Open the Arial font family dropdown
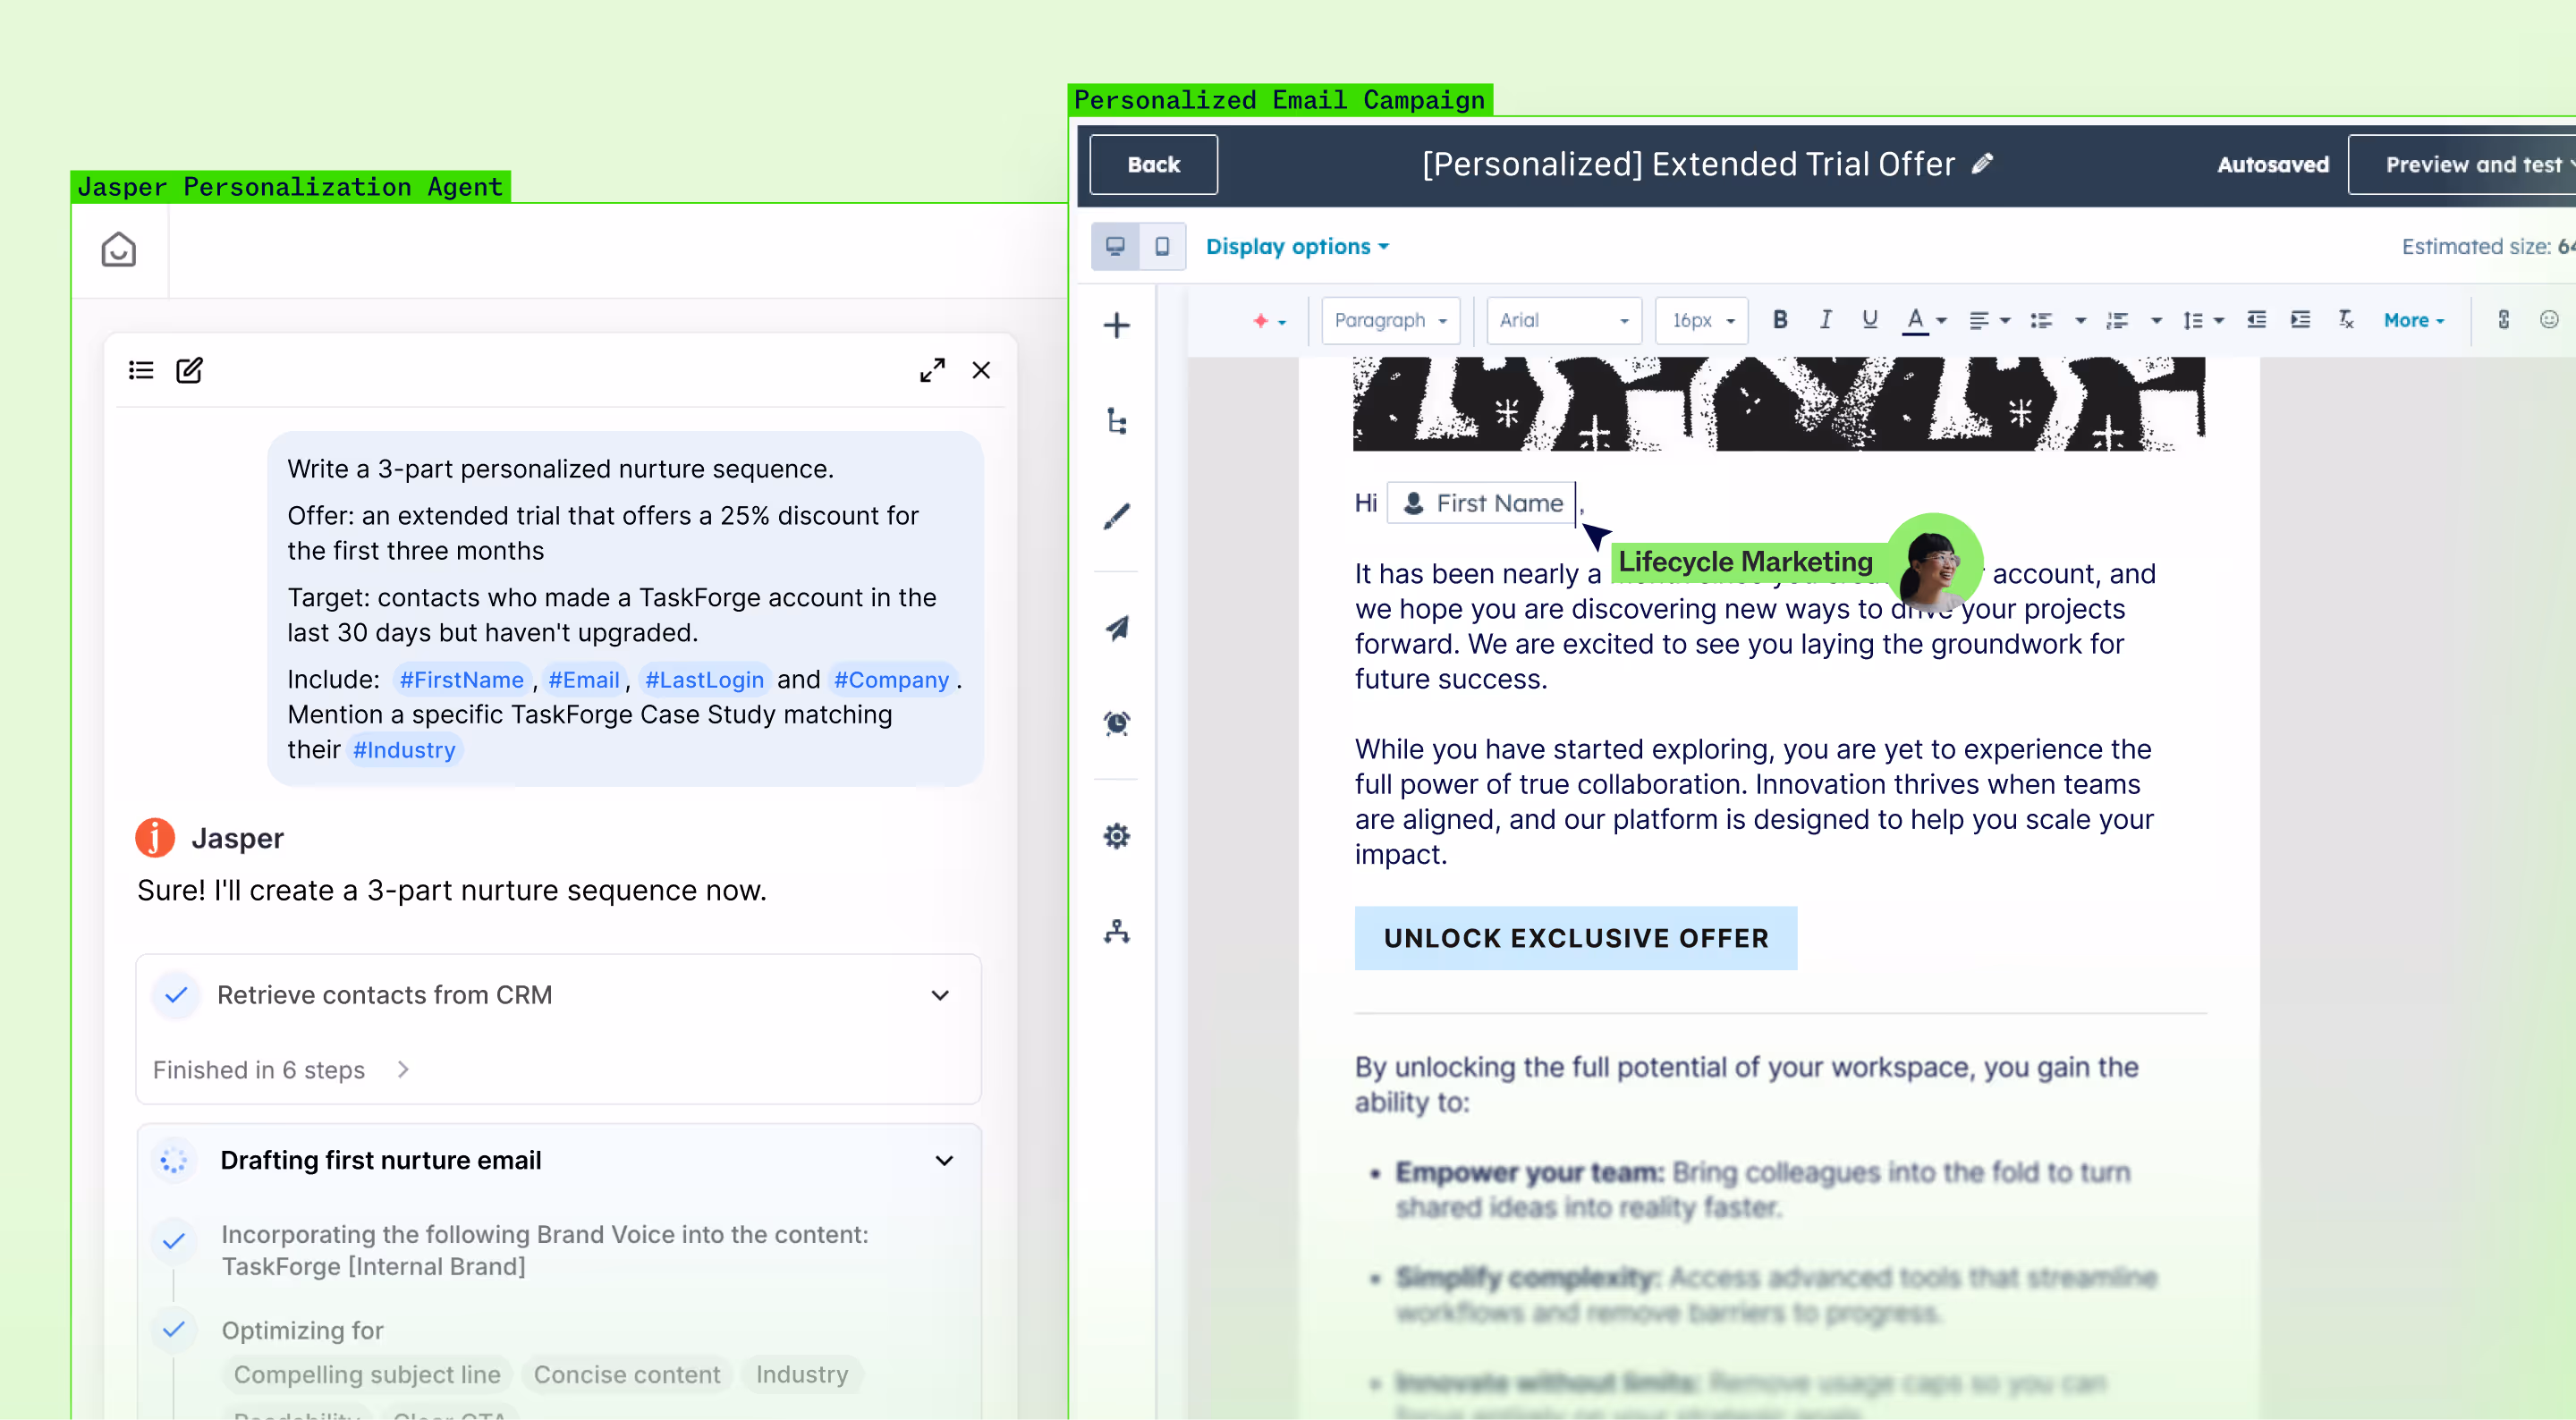Image resolution: width=2576 pixels, height=1420 pixels. point(1563,320)
